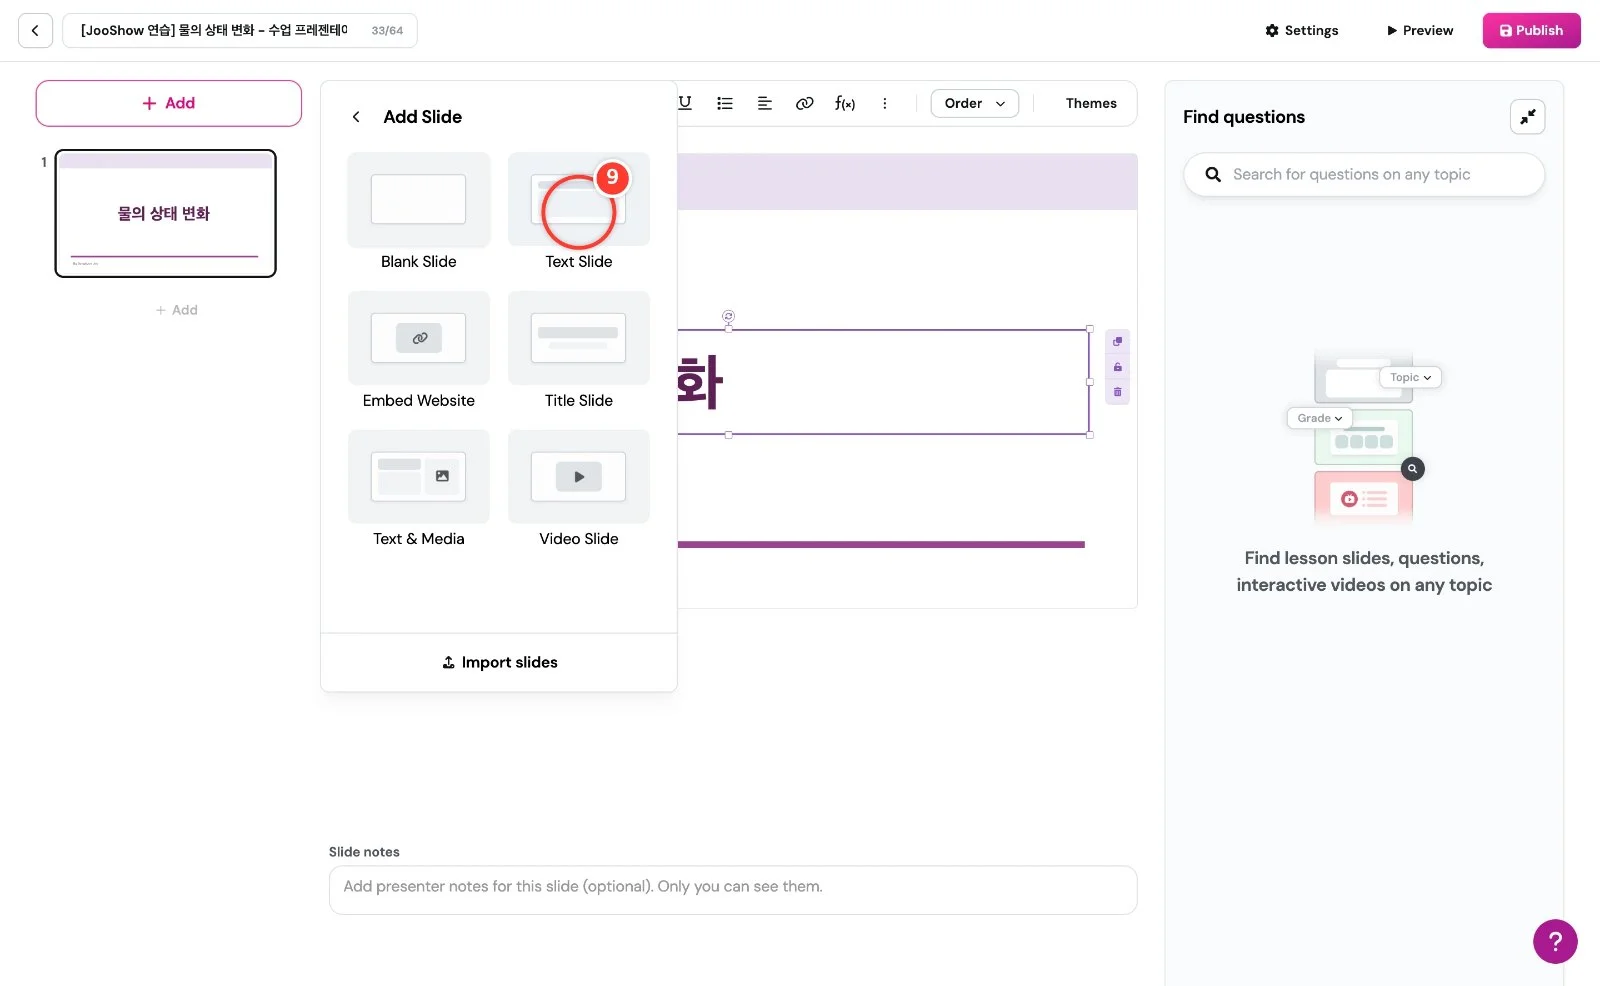Open more toolbar options menu
The width and height of the screenshot is (1600, 986).
[885, 103]
